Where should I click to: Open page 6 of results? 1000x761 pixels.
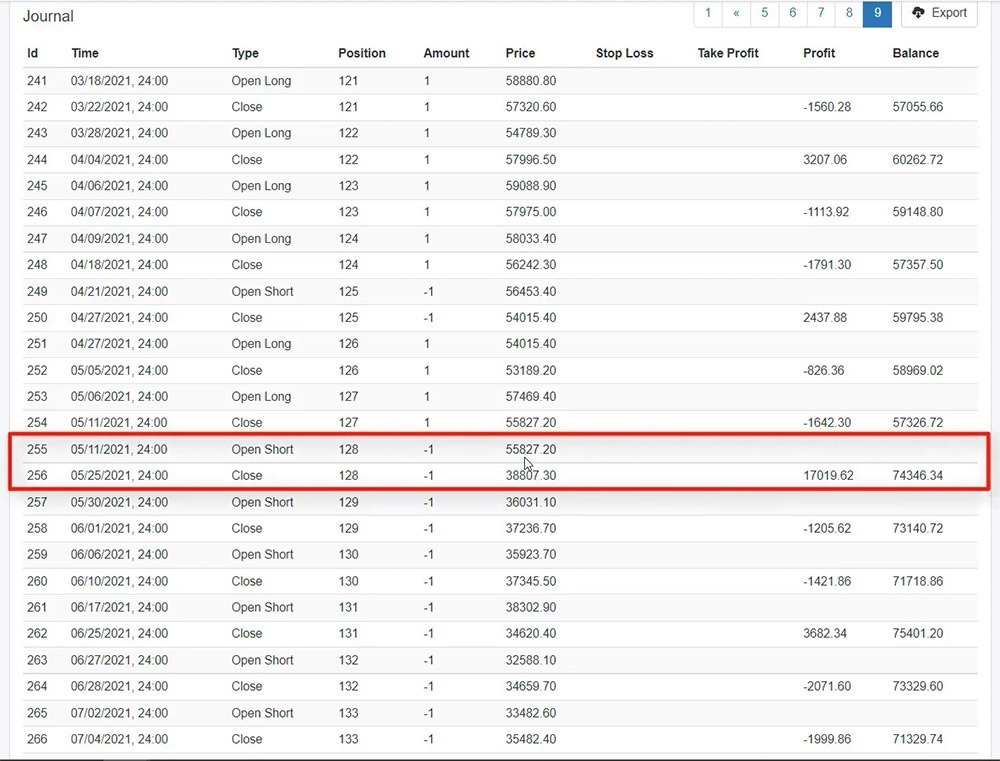coord(792,13)
